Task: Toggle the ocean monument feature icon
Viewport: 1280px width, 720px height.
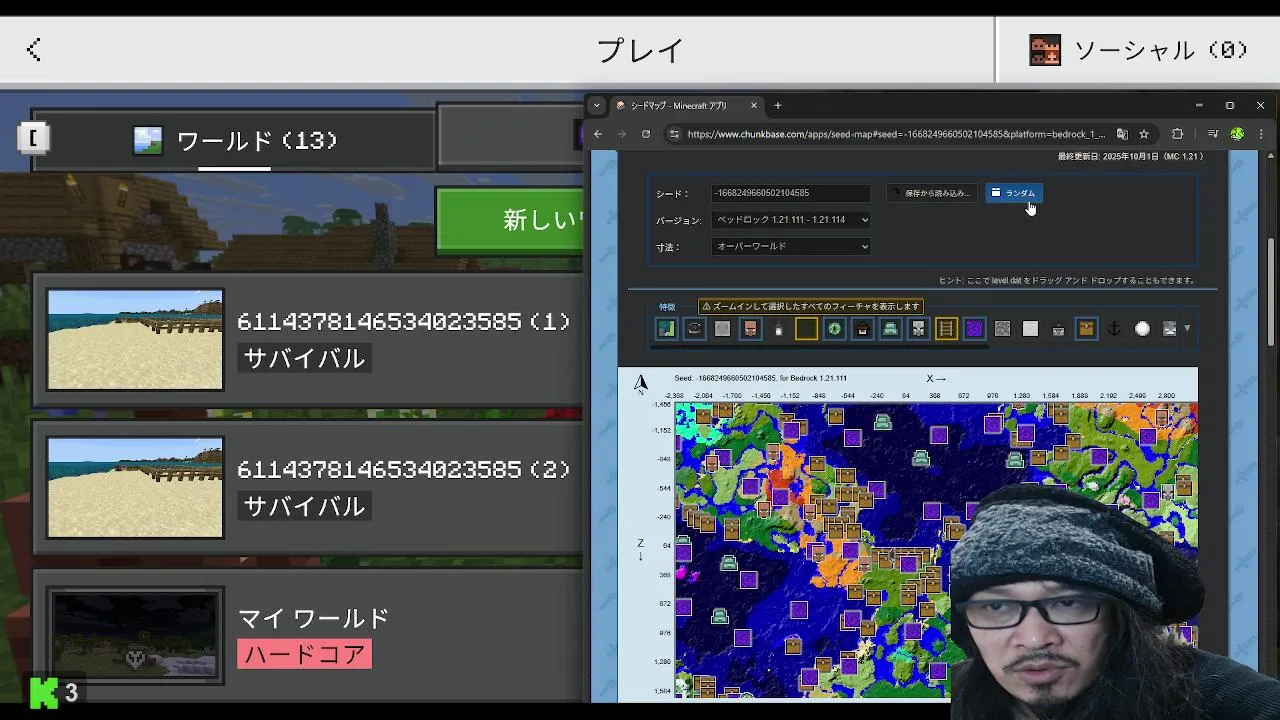Action: click(890, 328)
